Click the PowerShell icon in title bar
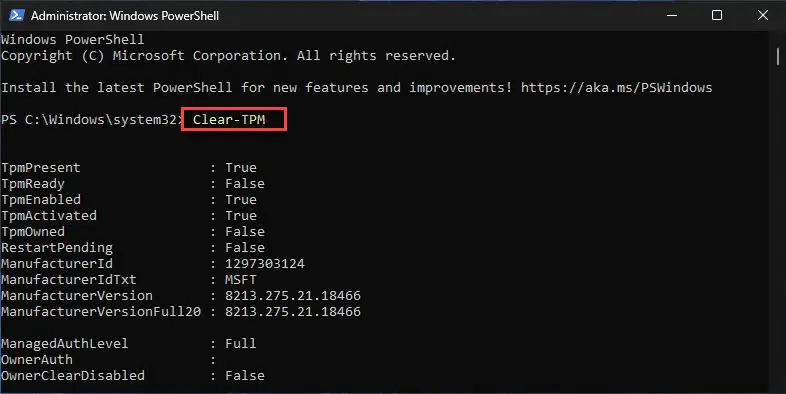The height and width of the screenshot is (394, 786). pyautogui.click(x=16, y=16)
